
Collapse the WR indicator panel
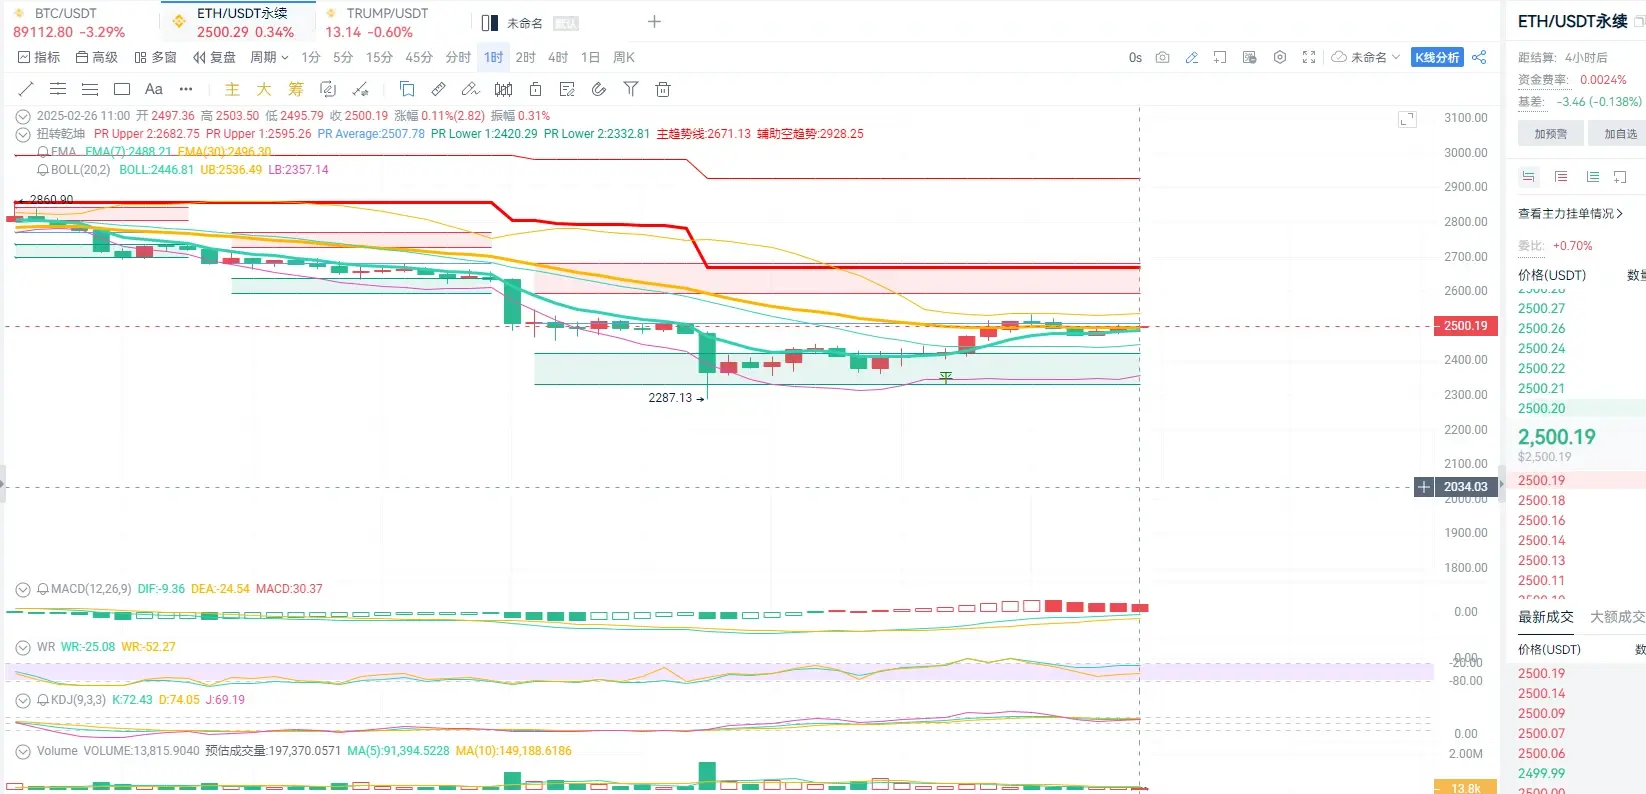coord(23,647)
